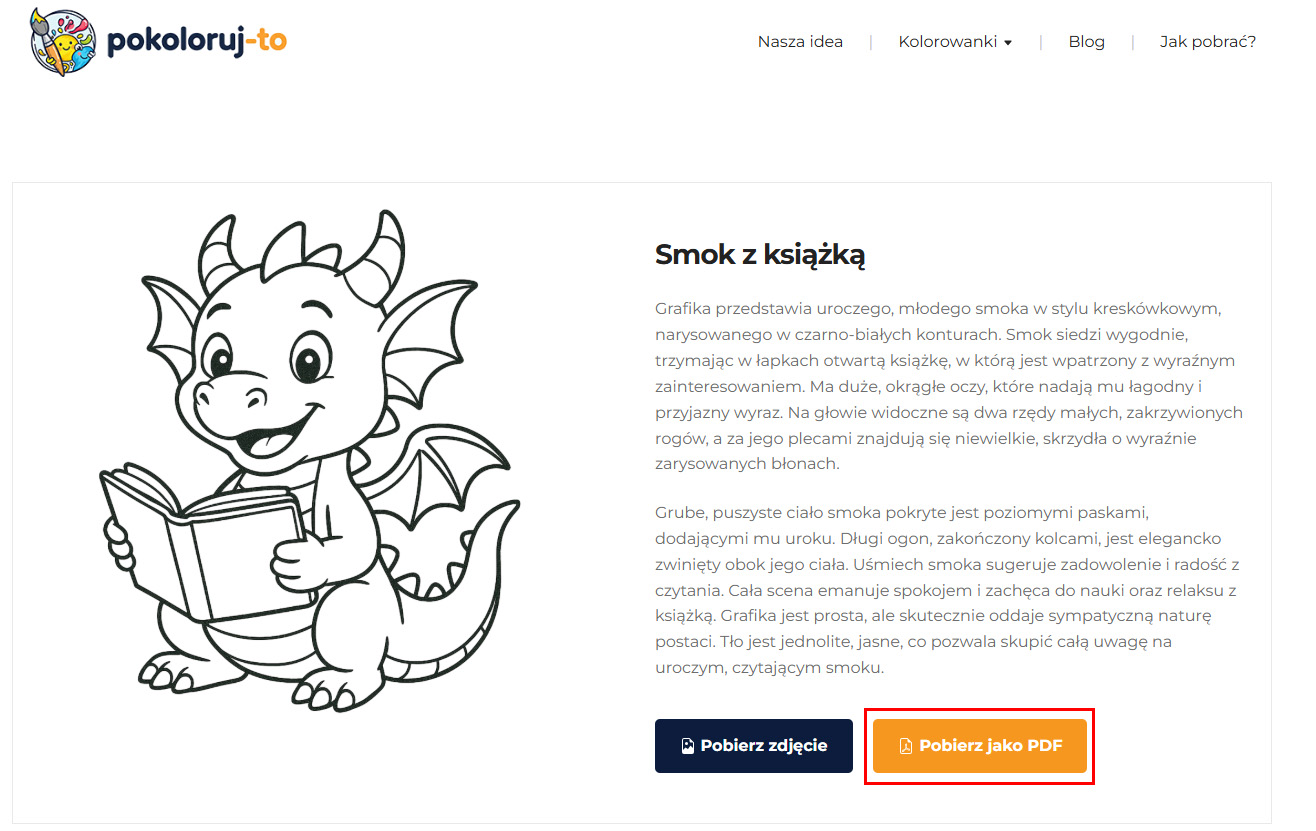
Task: Open the Jak pobrać? help link
Action: click(x=1208, y=42)
